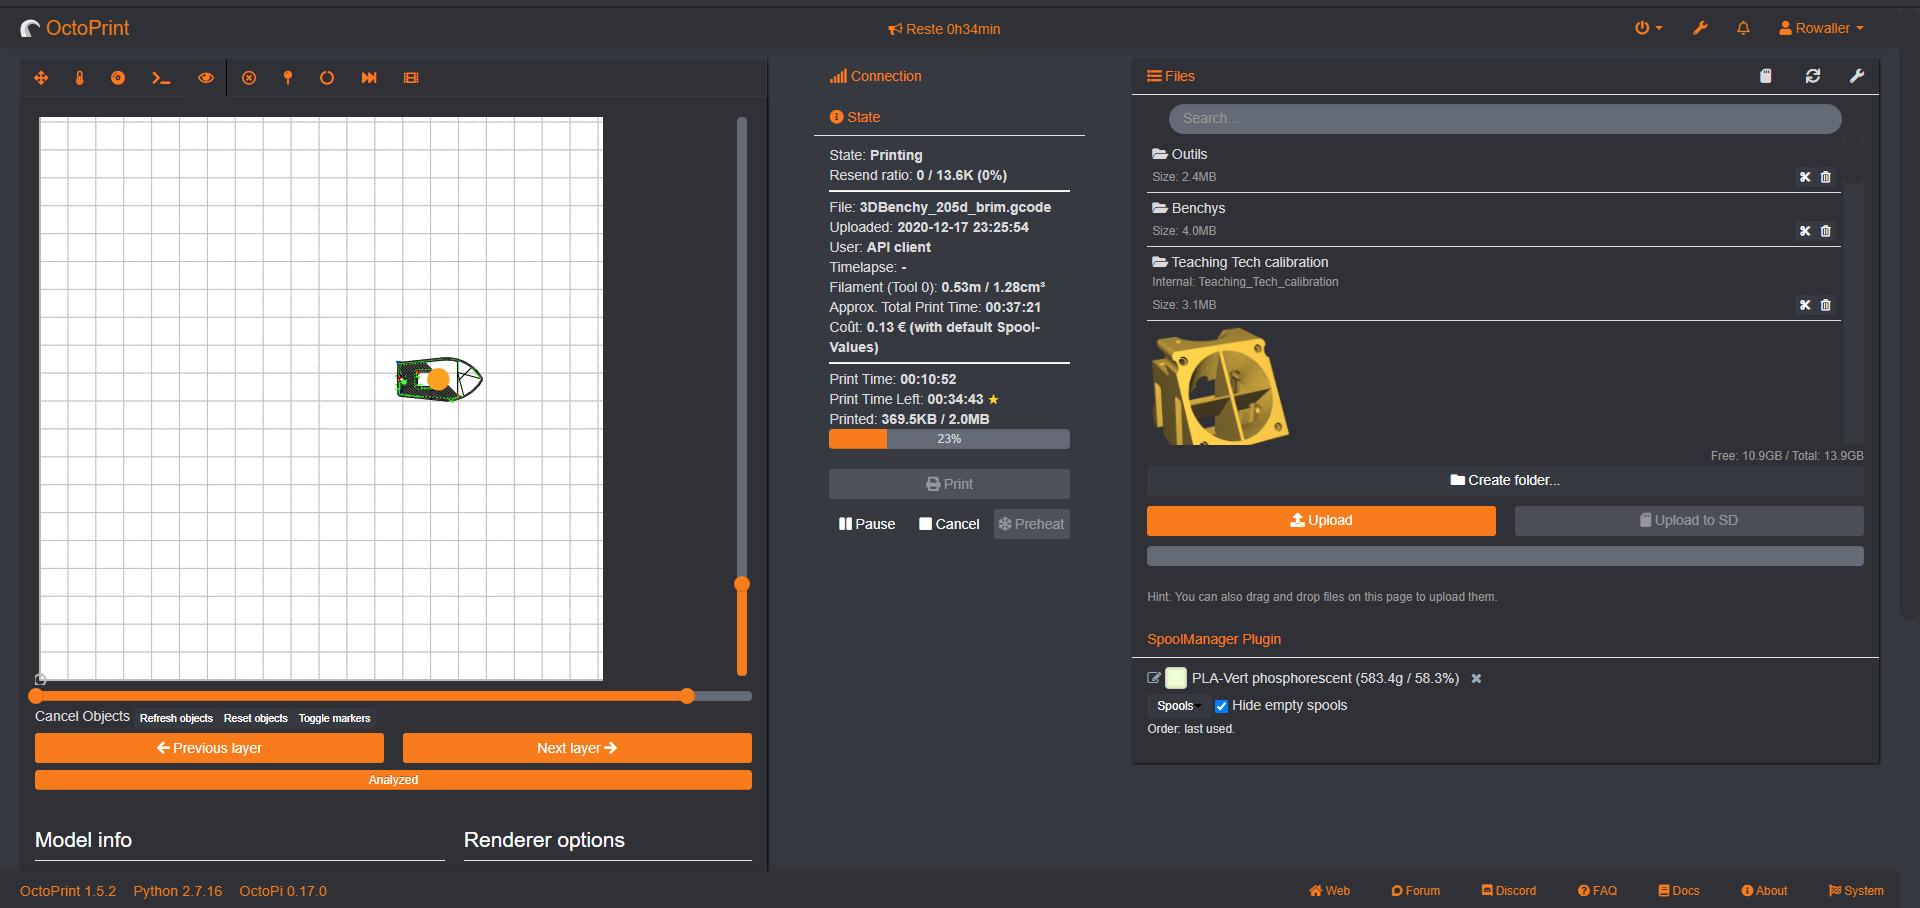Open the Spools dropdown in SpoolManager

click(x=1177, y=705)
